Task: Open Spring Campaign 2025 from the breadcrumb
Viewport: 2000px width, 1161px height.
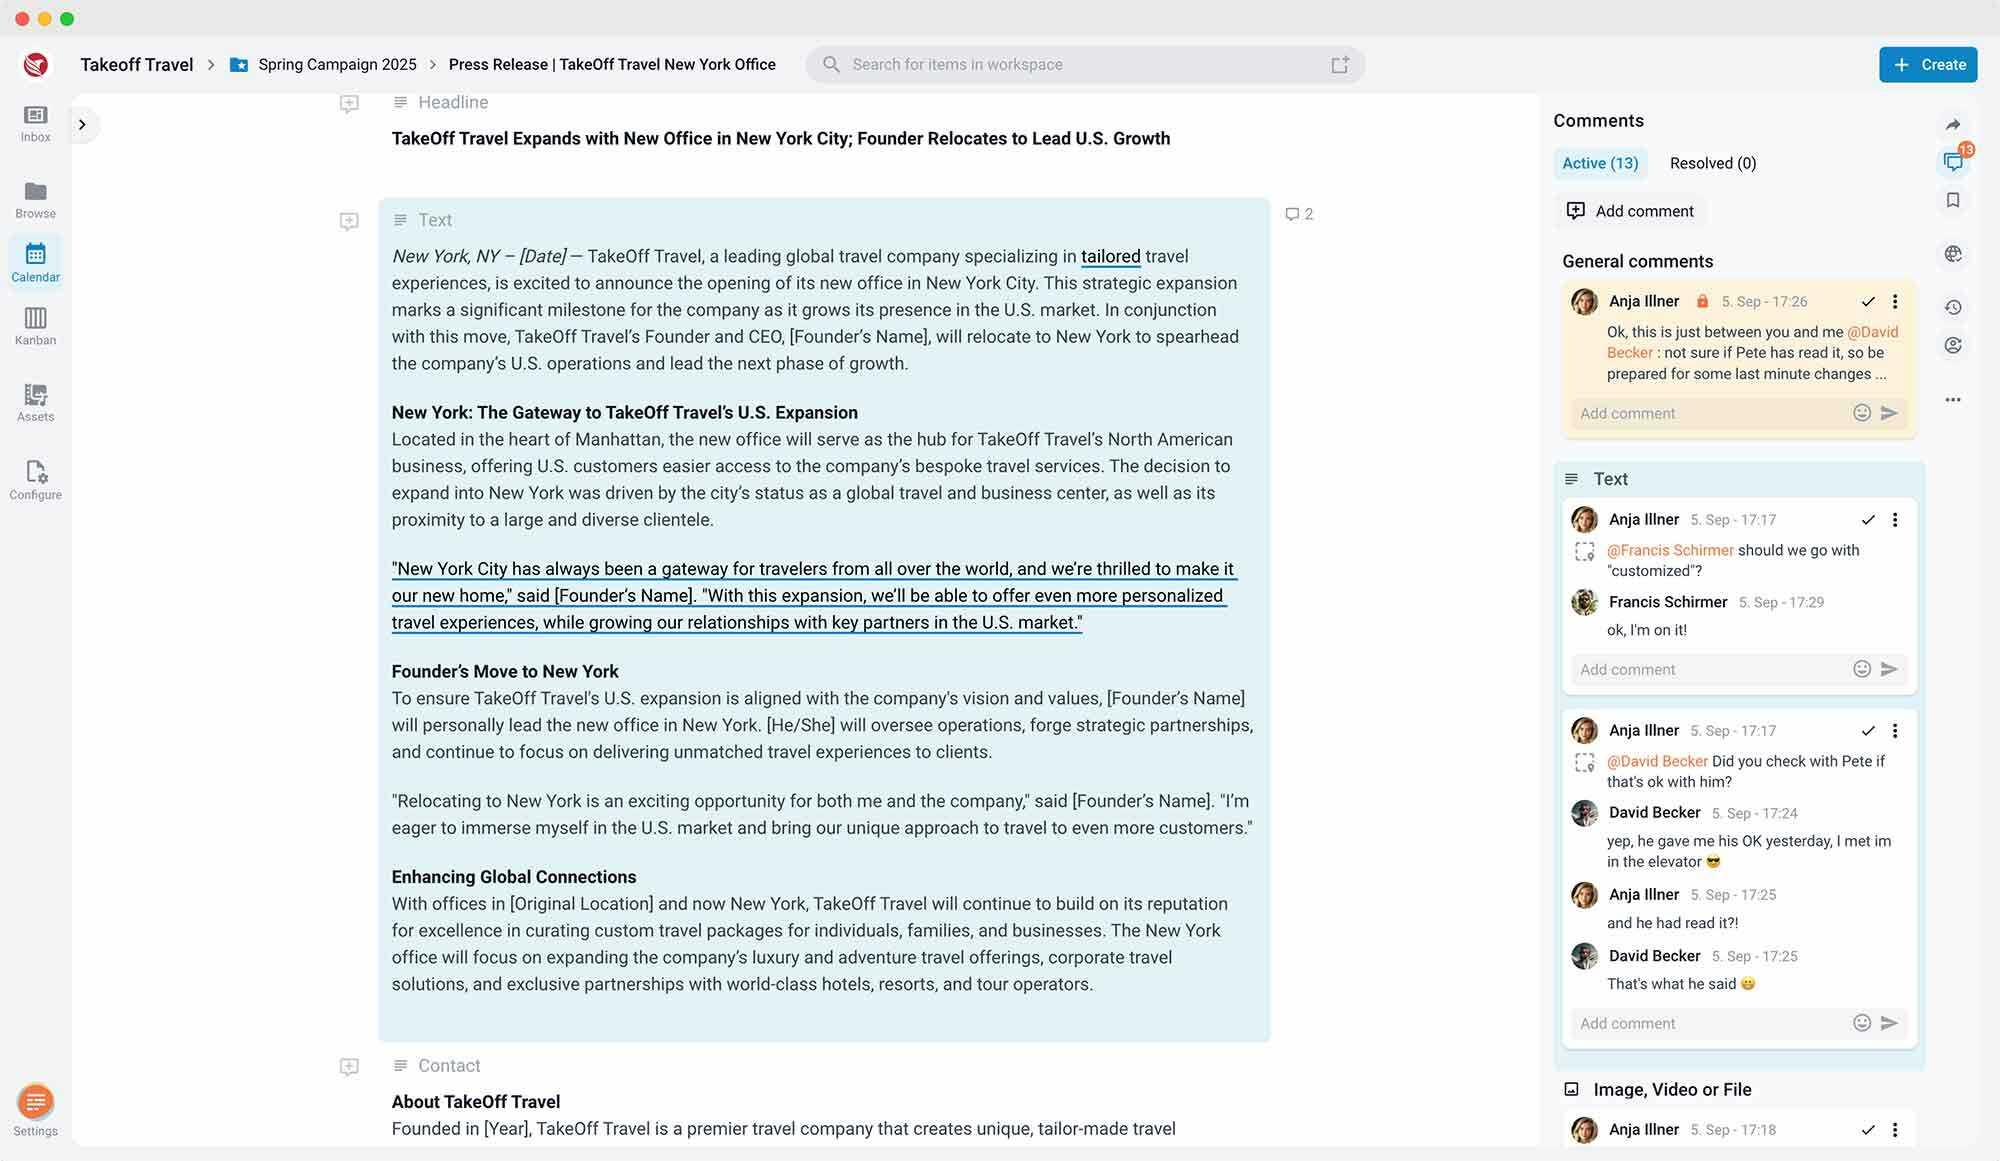Action: 336,64
